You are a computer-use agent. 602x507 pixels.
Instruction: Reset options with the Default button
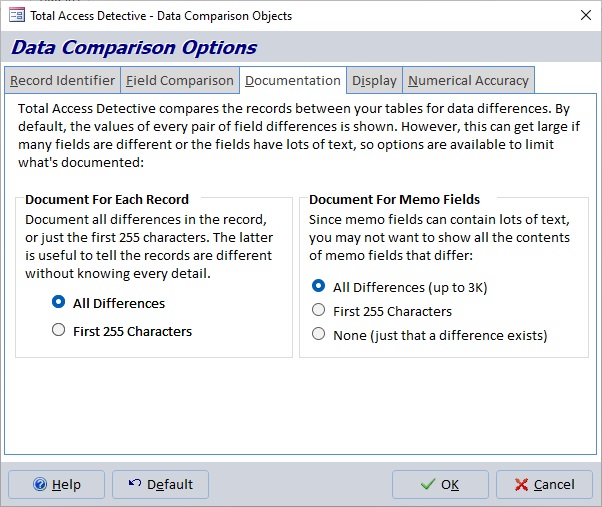pos(160,484)
